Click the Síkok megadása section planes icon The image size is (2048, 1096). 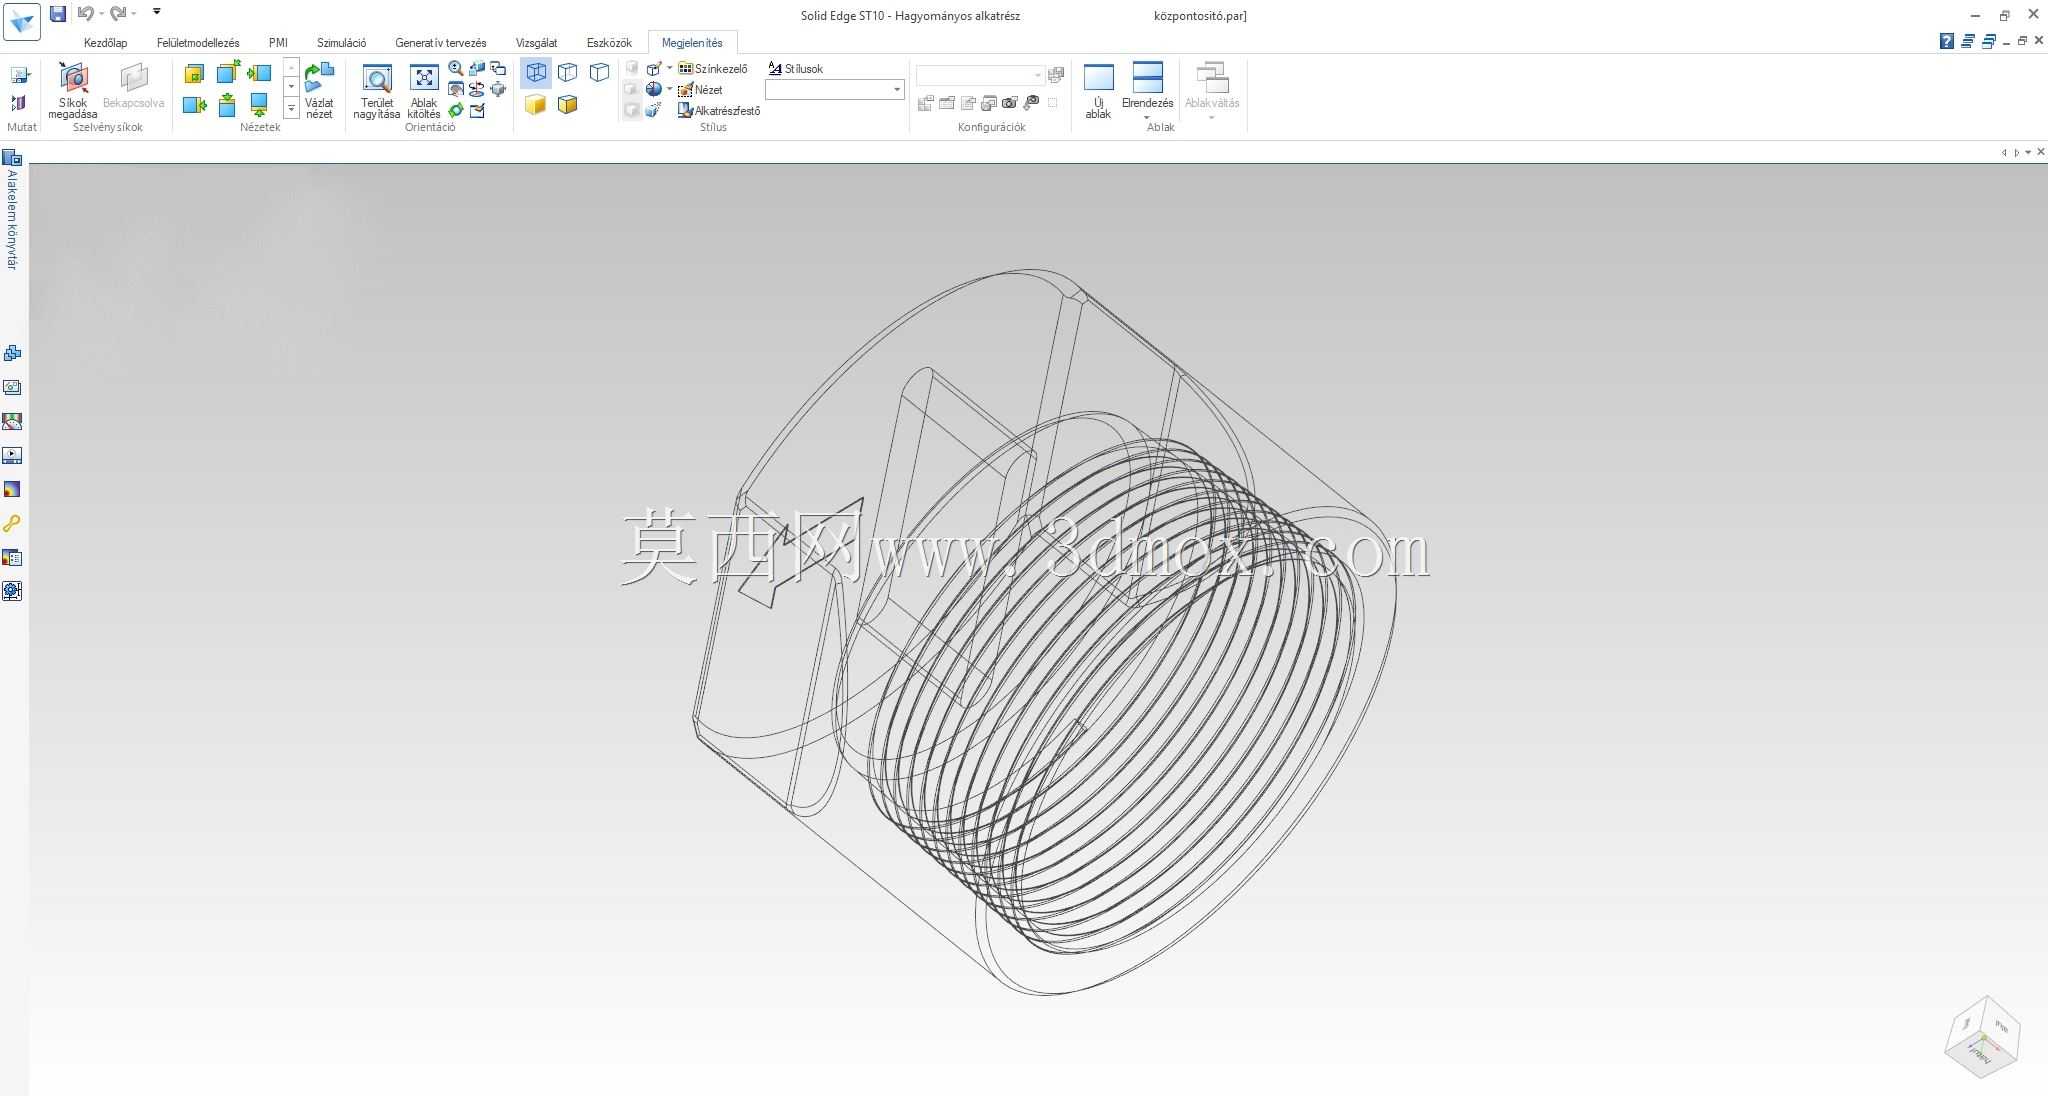pos(73,90)
